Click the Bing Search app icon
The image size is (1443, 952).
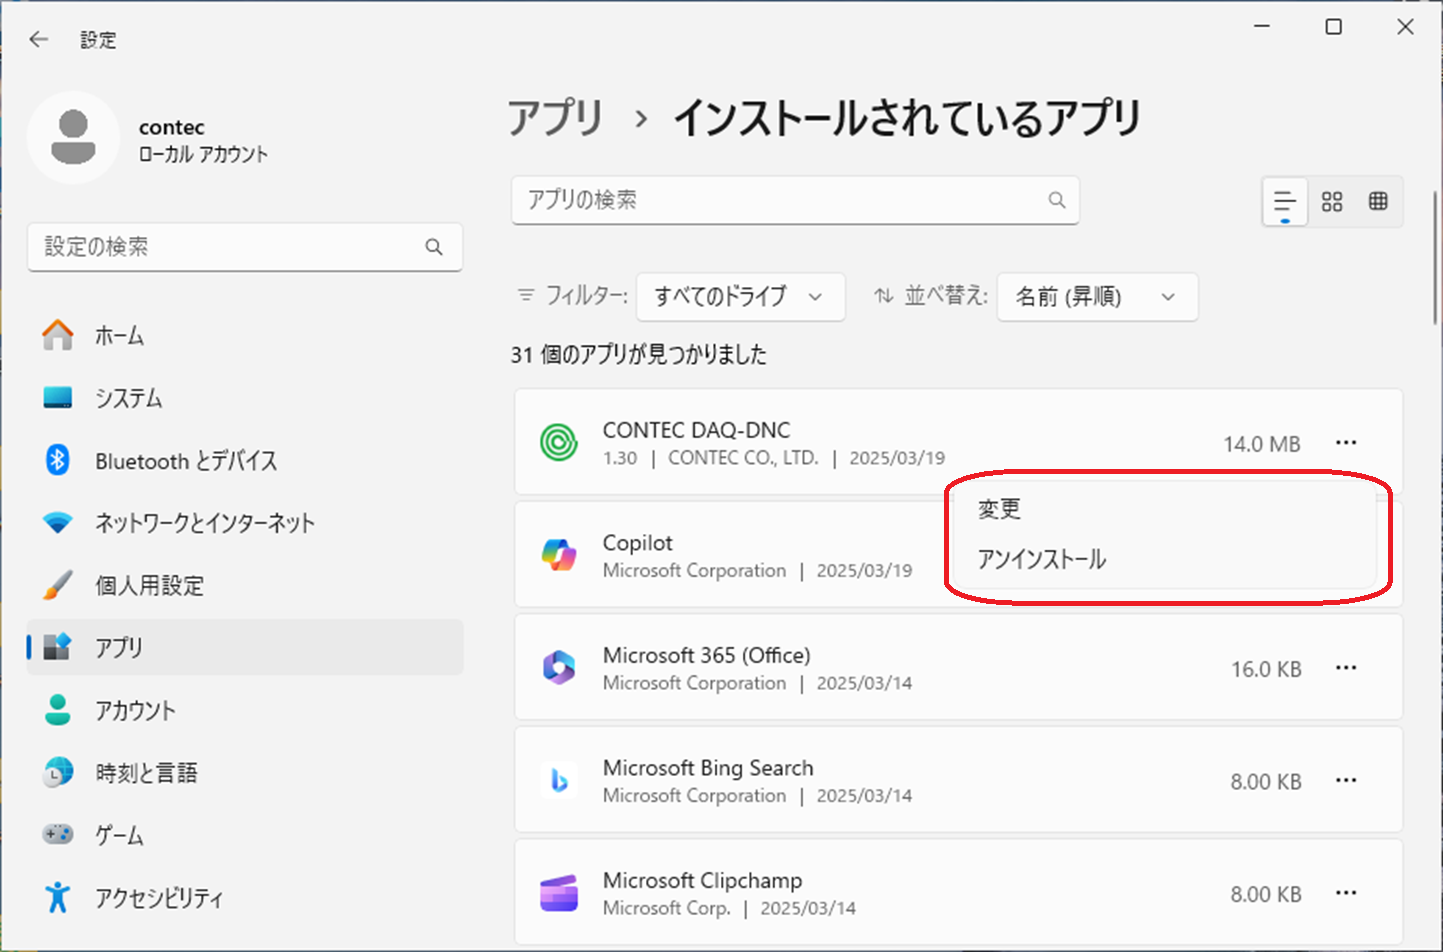pos(559,780)
